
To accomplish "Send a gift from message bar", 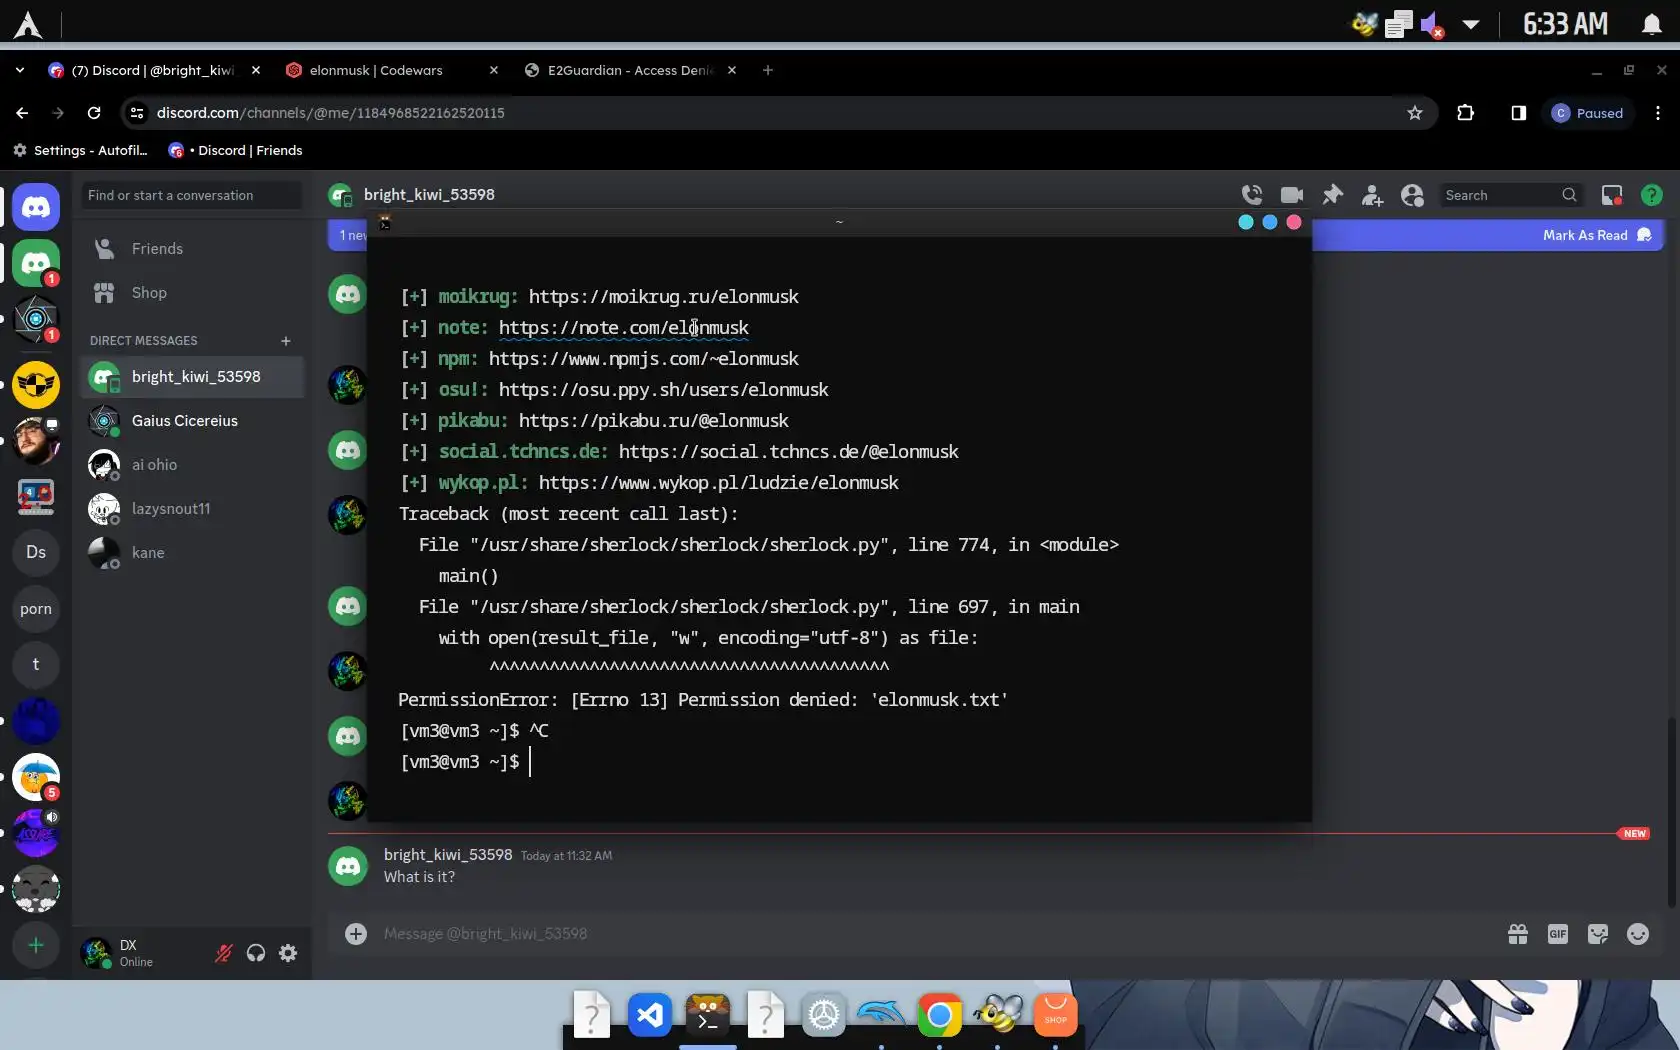I will tap(1518, 933).
